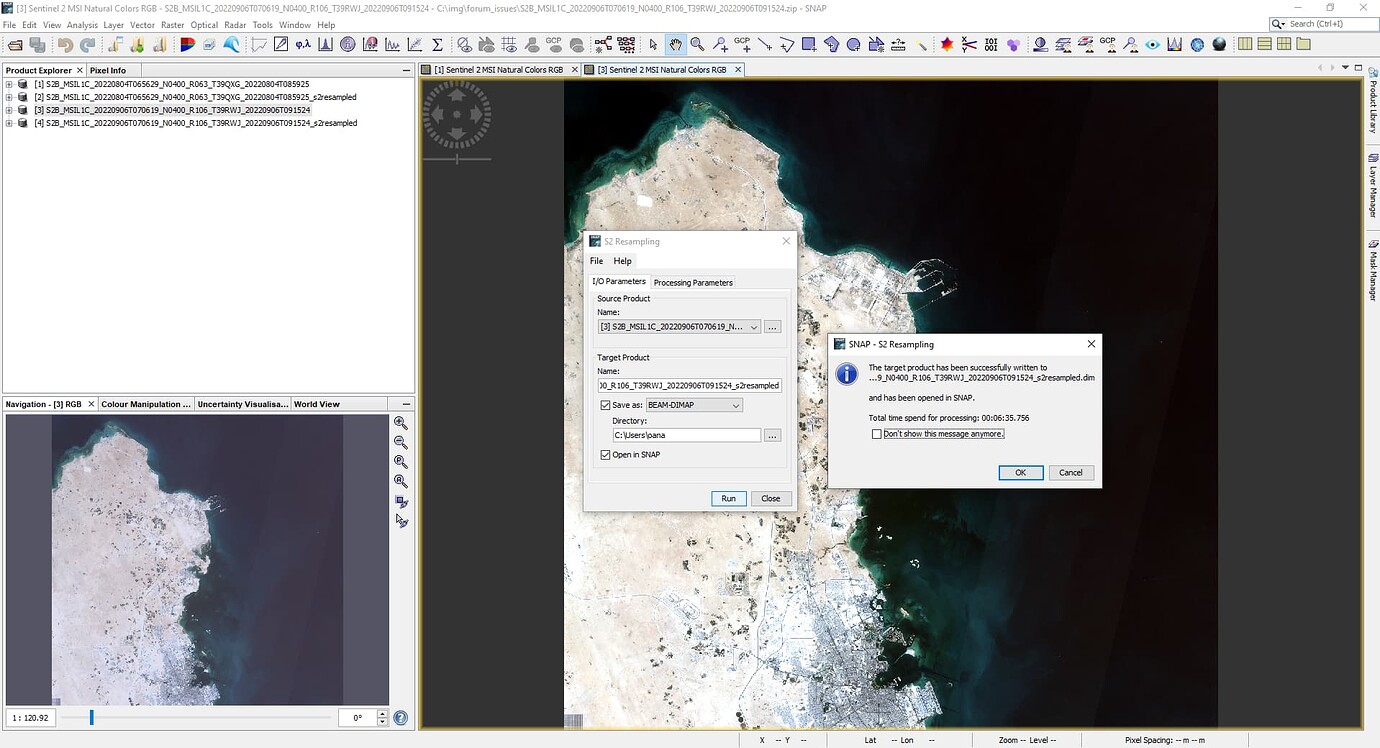Select the Magic Wand tool
This screenshot has height=748, width=1380.
tap(922, 43)
